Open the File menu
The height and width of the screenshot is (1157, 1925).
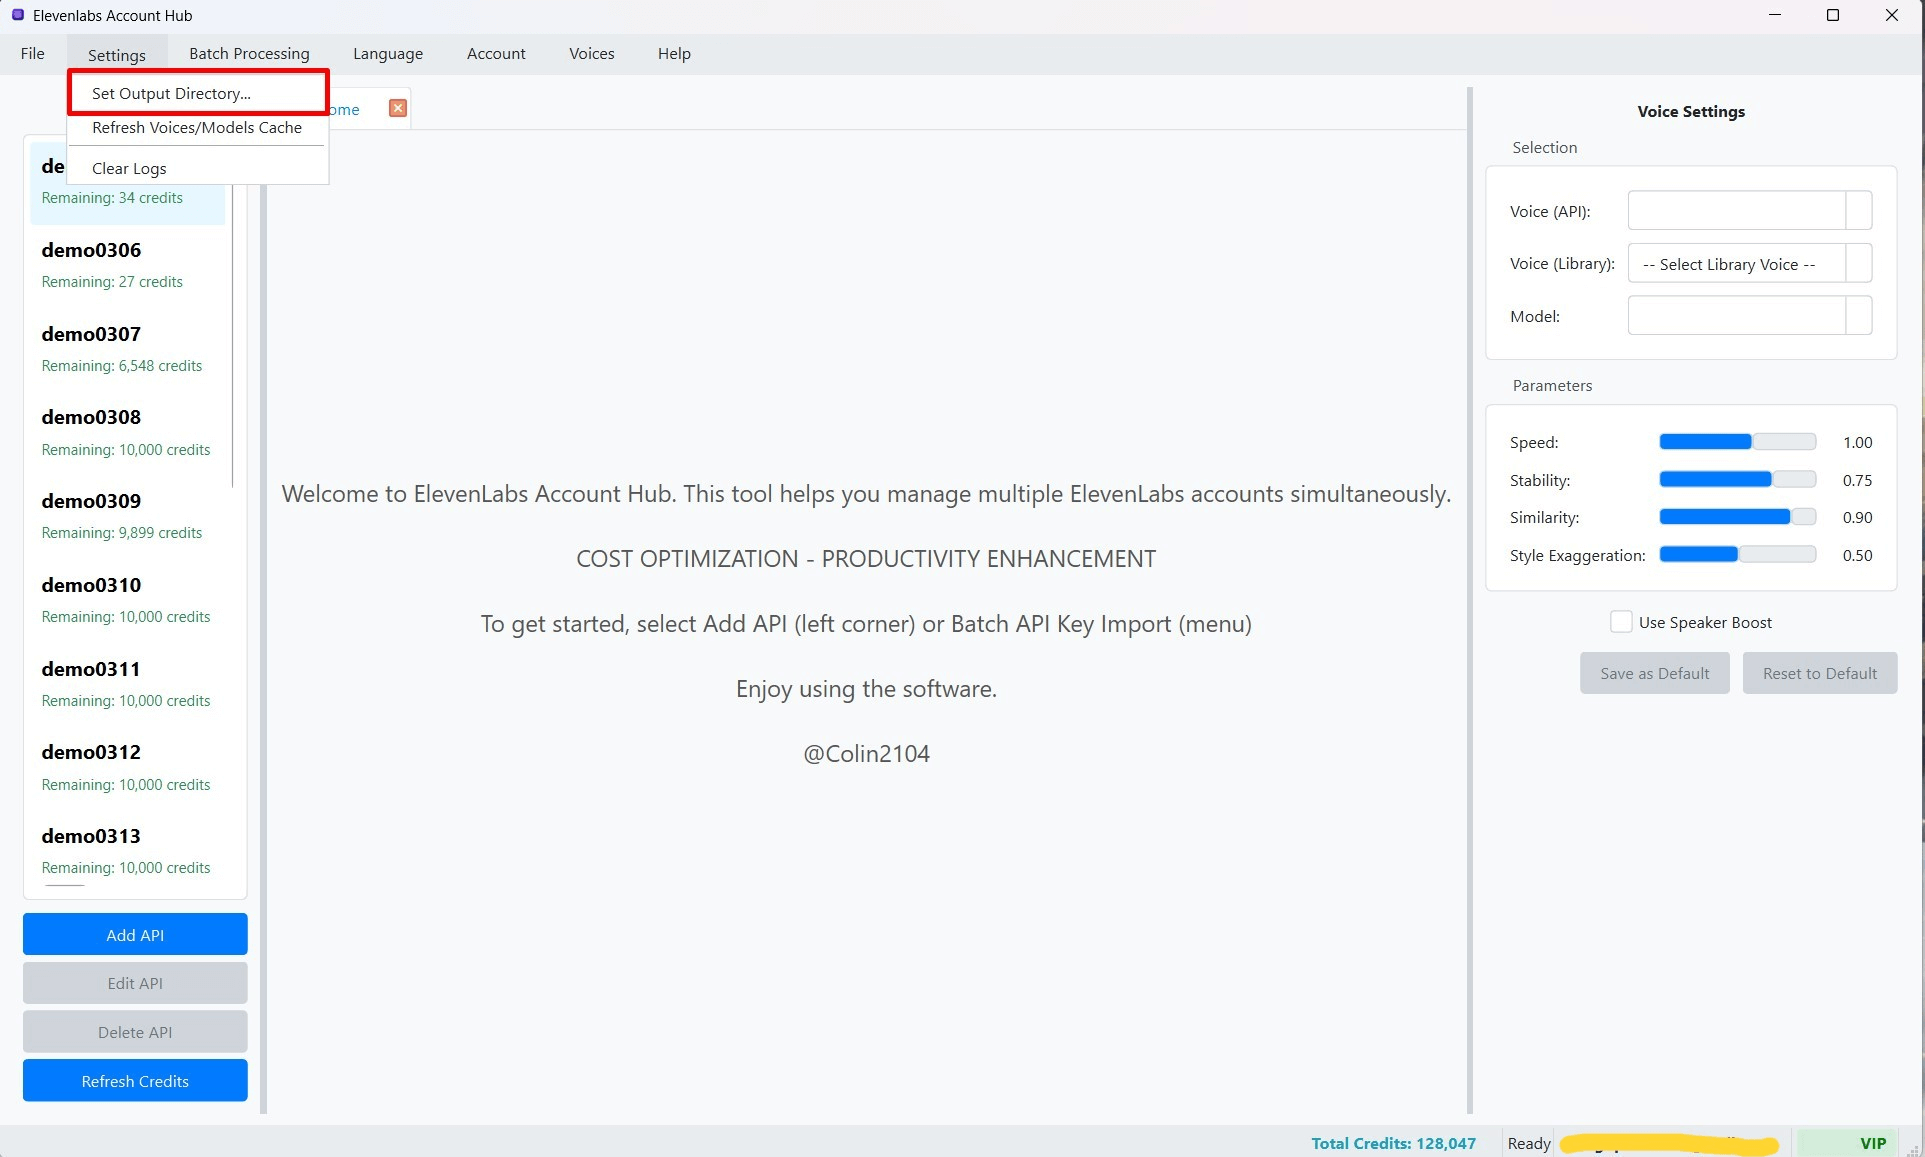(33, 54)
